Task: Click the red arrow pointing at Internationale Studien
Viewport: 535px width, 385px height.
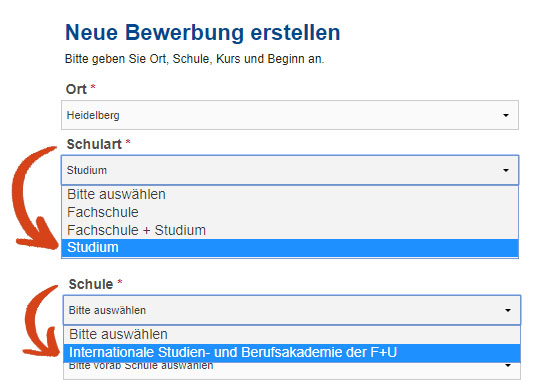Action: coord(42,321)
